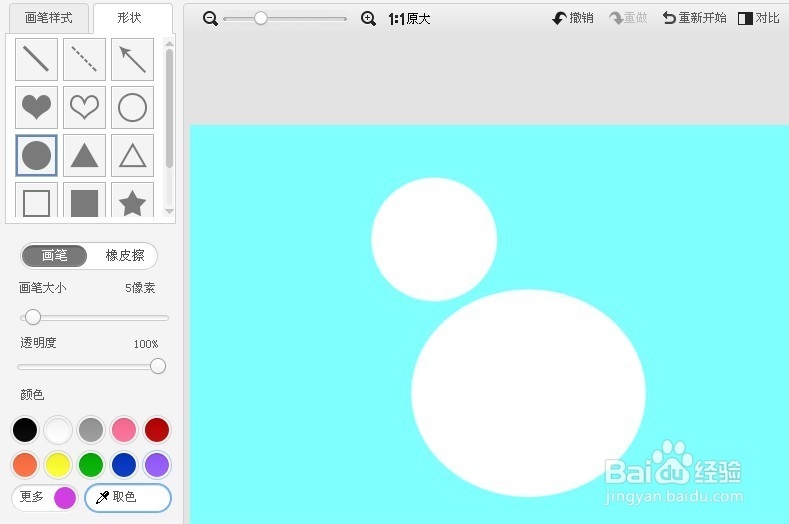Reset view to 1:1 原大
The image size is (789, 524).
click(409, 19)
